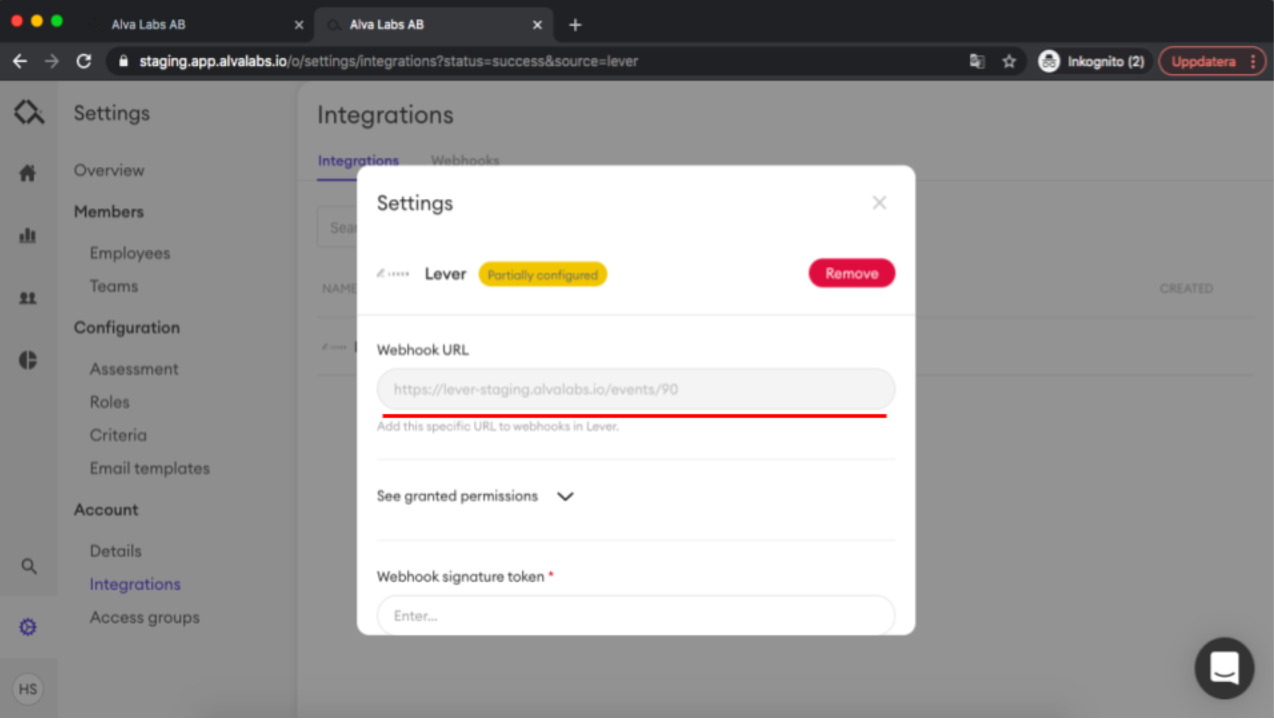Click the Alva Labs logo icon
Image resolution: width=1274 pixels, height=722 pixels.
[28, 112]
